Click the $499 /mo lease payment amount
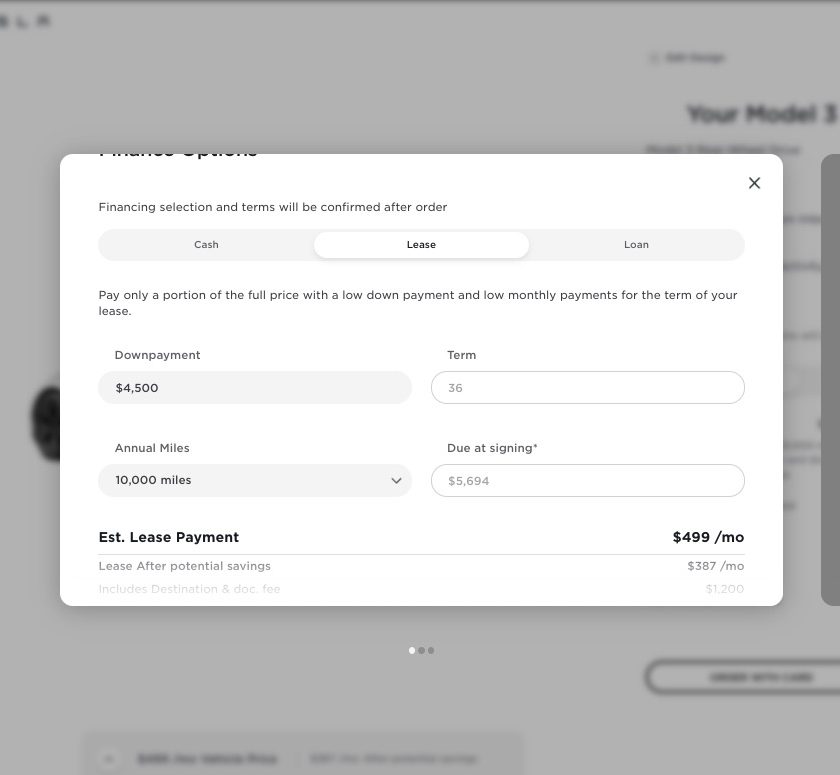840x775 pixels. tap(708, 537)
